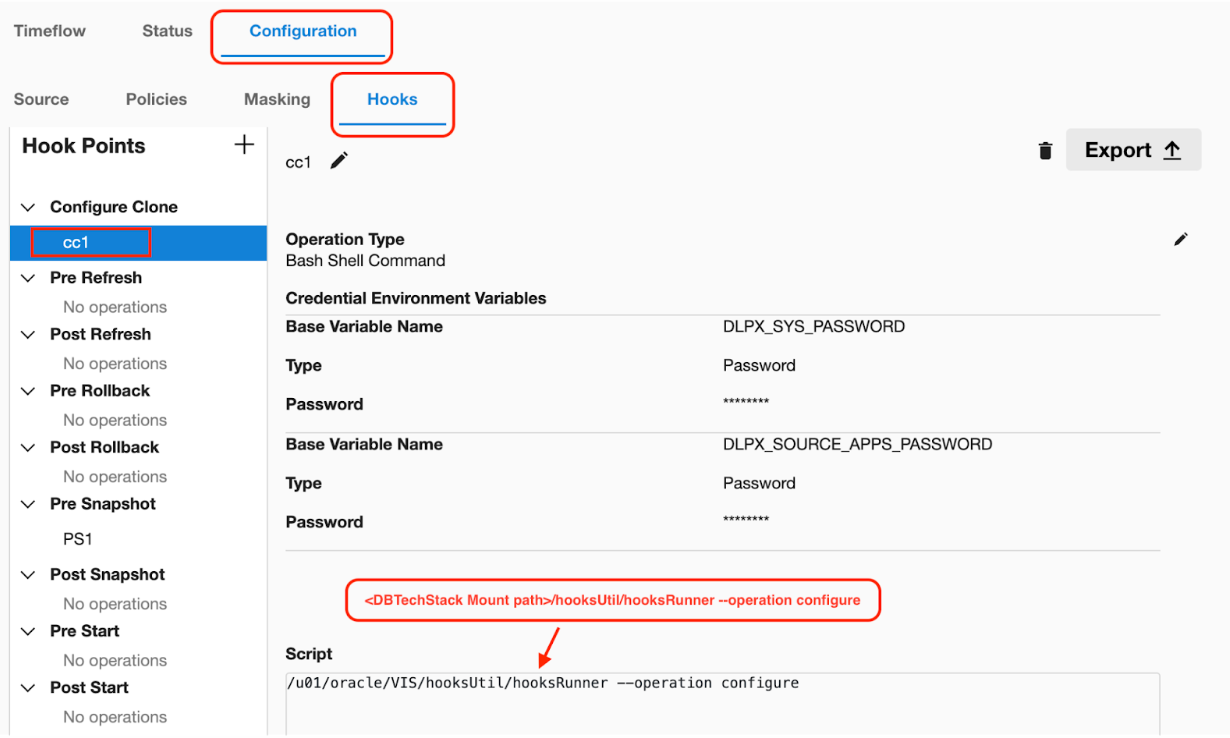Switch to the Masking sub-tab
This screenshot has width=1230, height=738.
coord(277,99)
